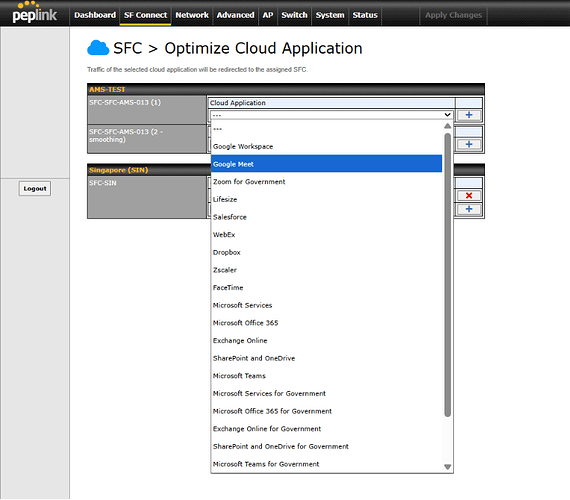Open the Switch menu
The height and width of the screenshot is (500, 570).
tap(294, 15)
